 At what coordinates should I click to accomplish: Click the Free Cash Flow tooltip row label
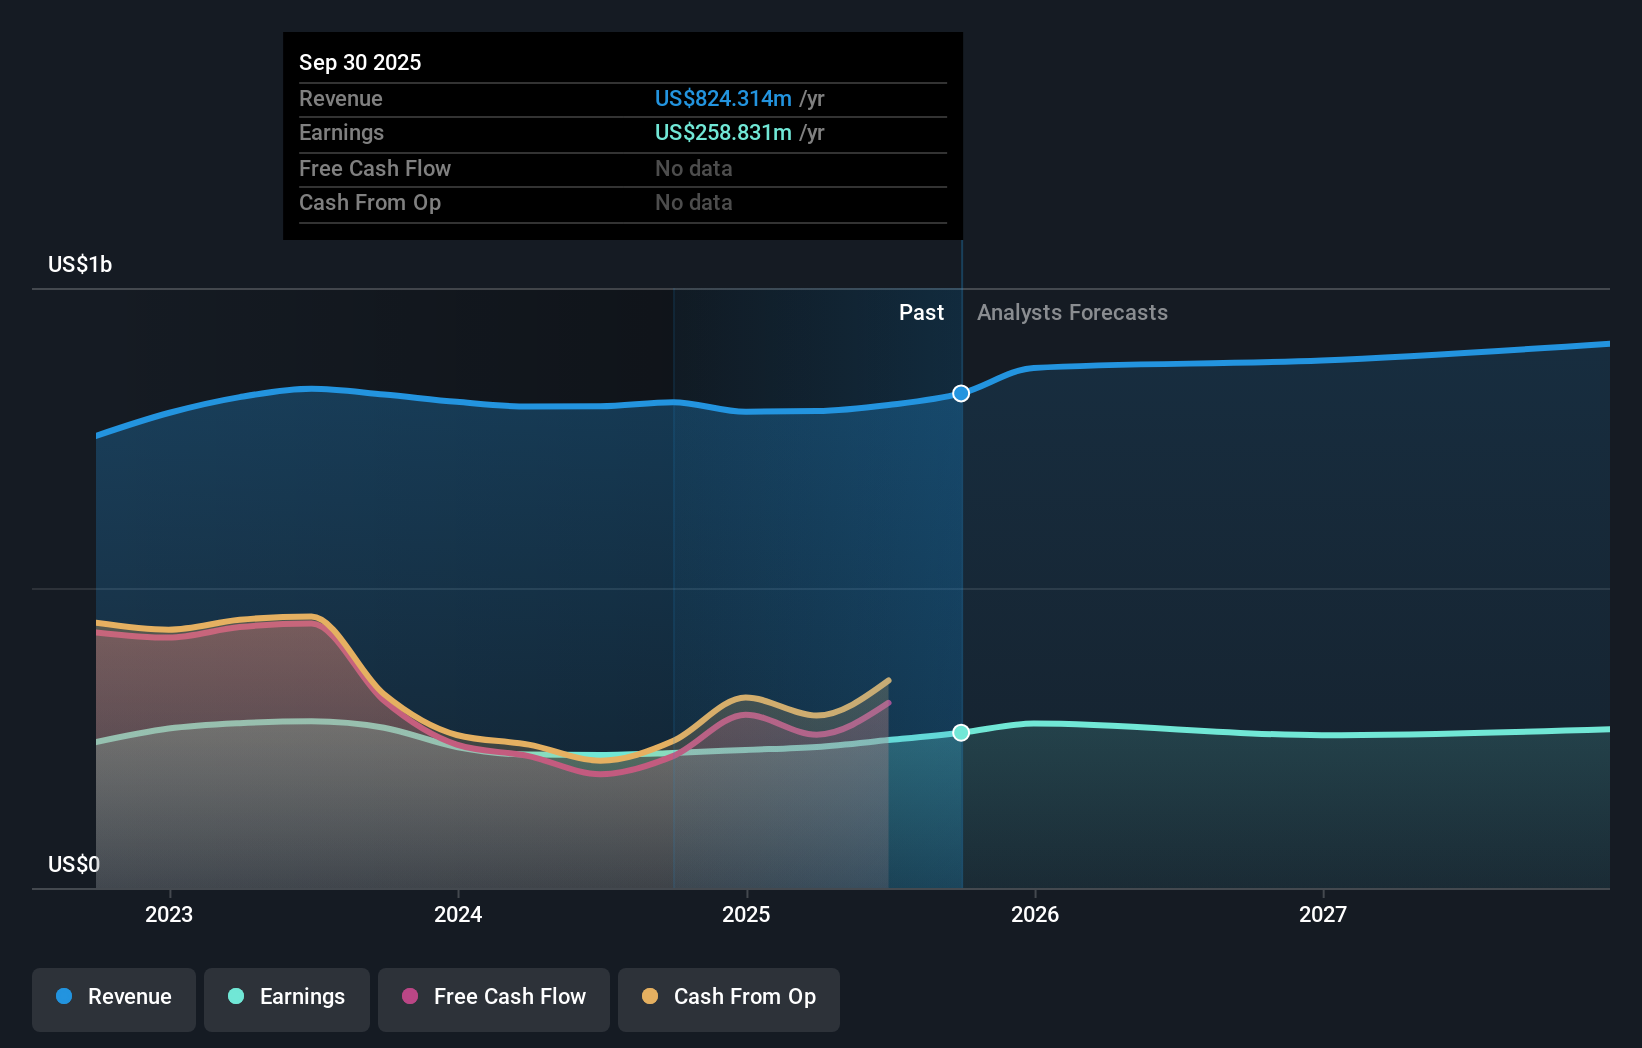(x=375, y=168)
